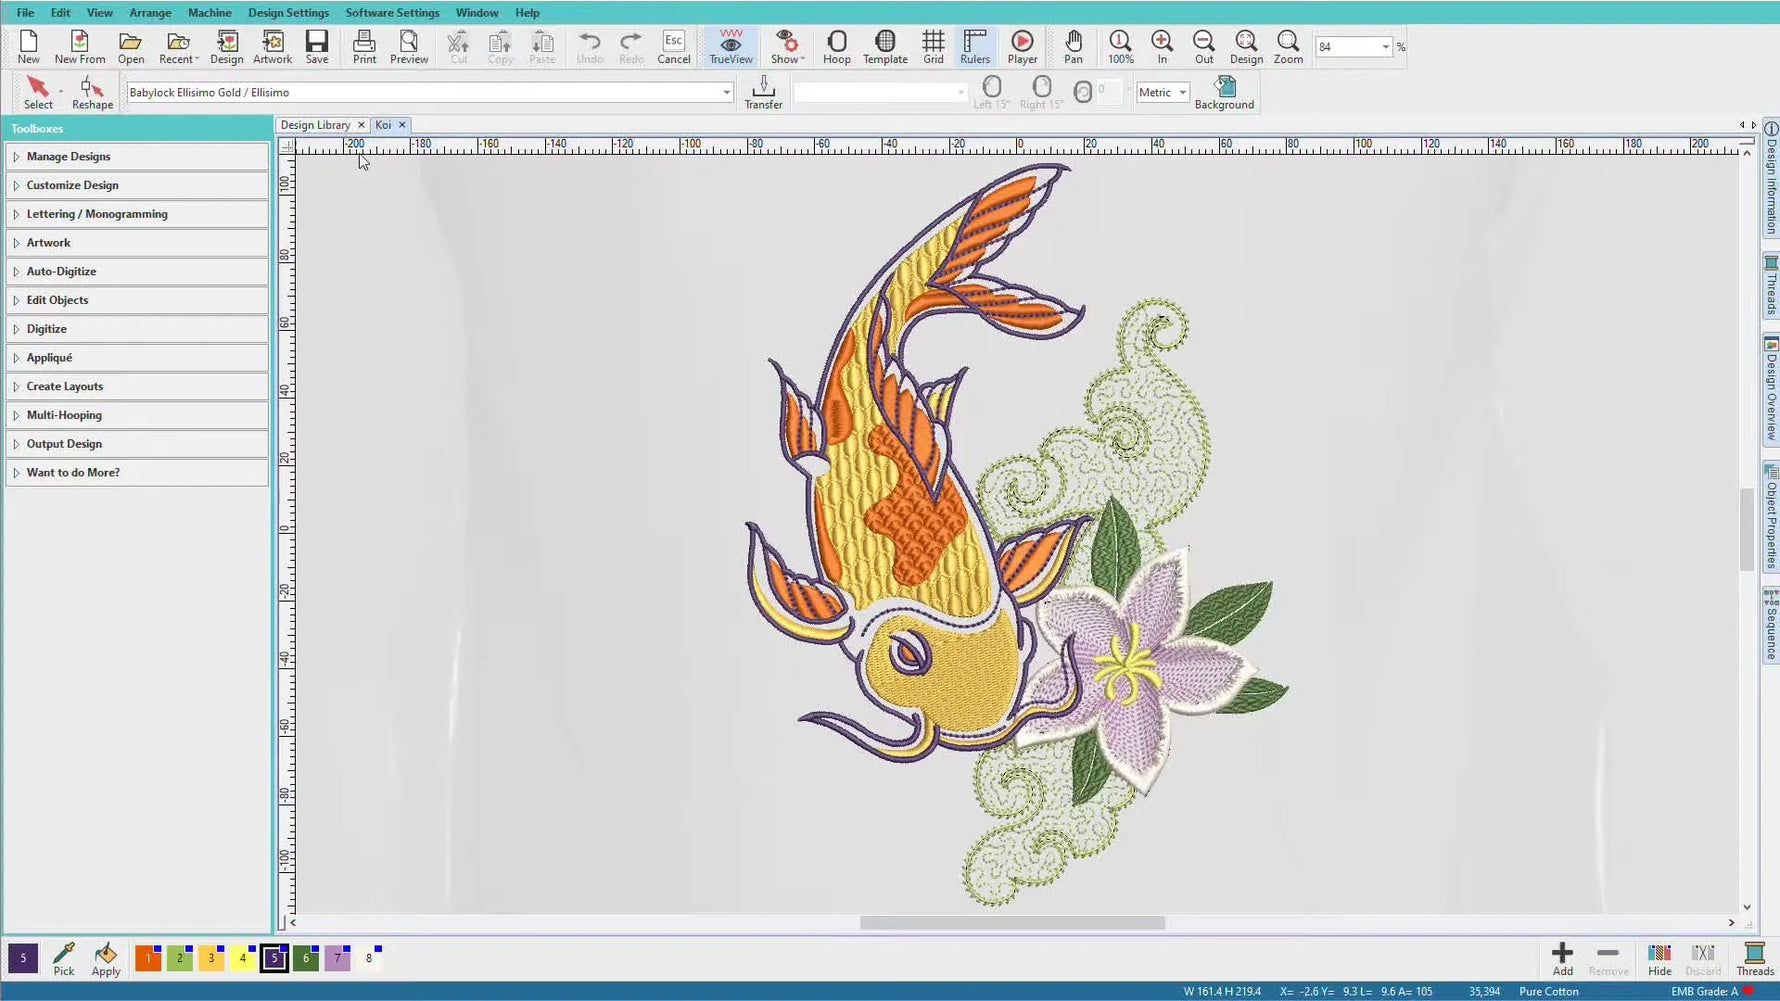Add a color with the Add icon
Image resolution: width=1780 pixels, height=1001 pixels.
tap(1562, 958)
